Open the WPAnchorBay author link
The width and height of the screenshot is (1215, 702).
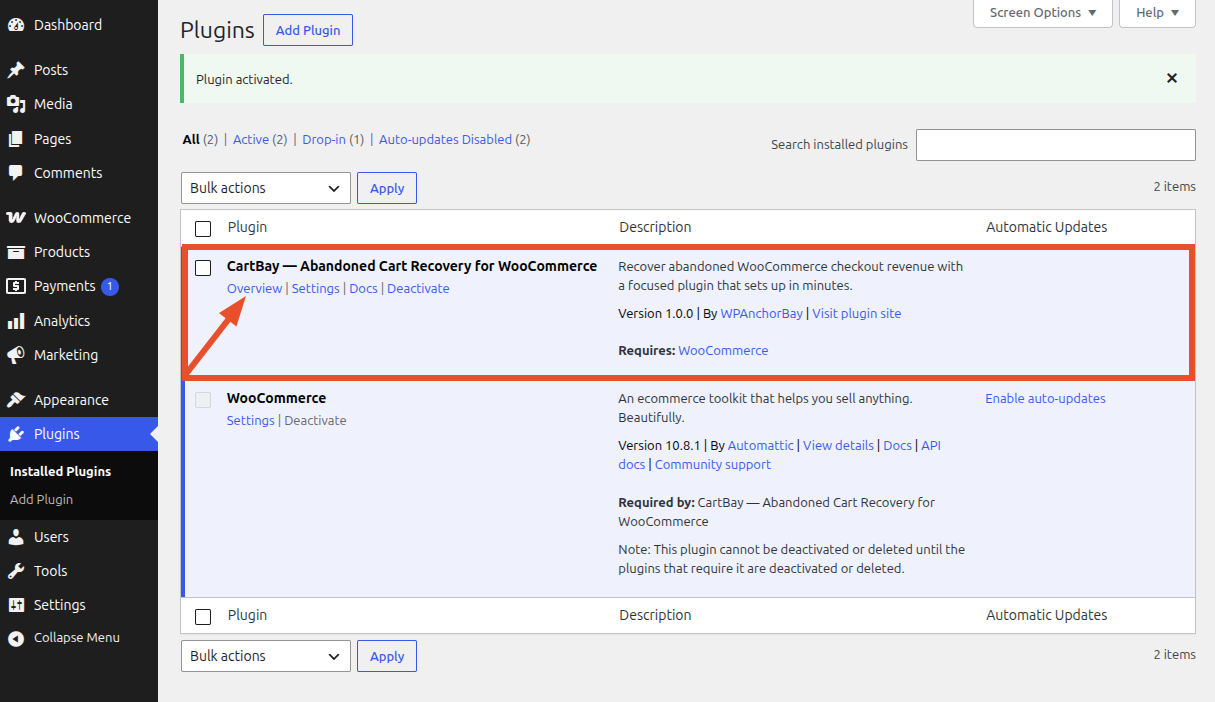click(762, 313)
